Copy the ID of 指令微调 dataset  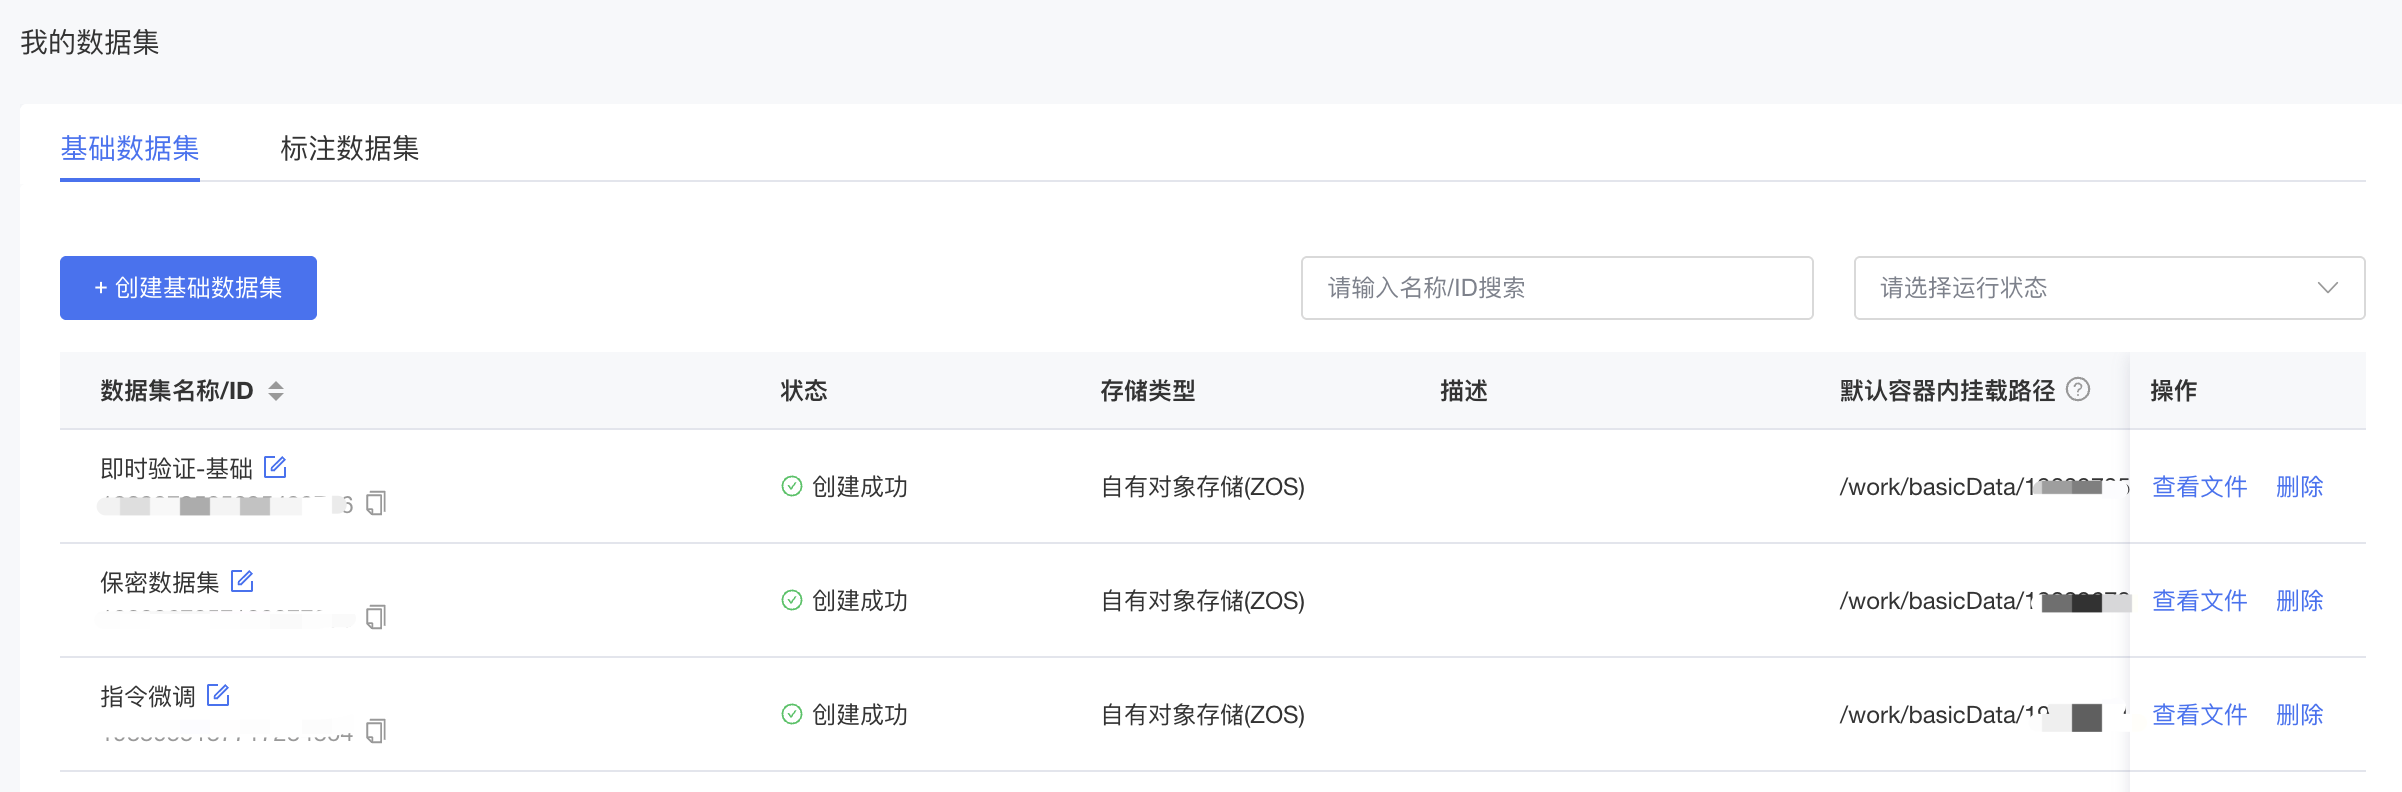click(376, 731)
